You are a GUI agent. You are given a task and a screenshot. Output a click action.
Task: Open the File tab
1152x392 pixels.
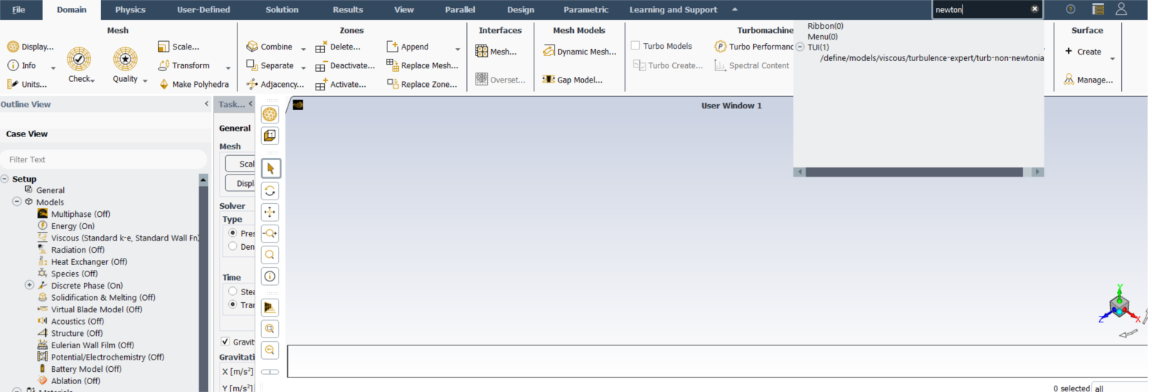click(x=18, y=10)
